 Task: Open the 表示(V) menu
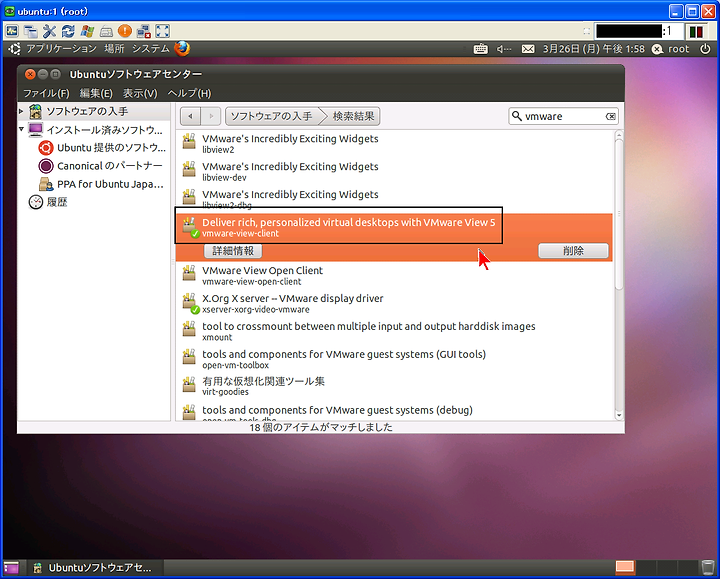[x=140, y=93]
